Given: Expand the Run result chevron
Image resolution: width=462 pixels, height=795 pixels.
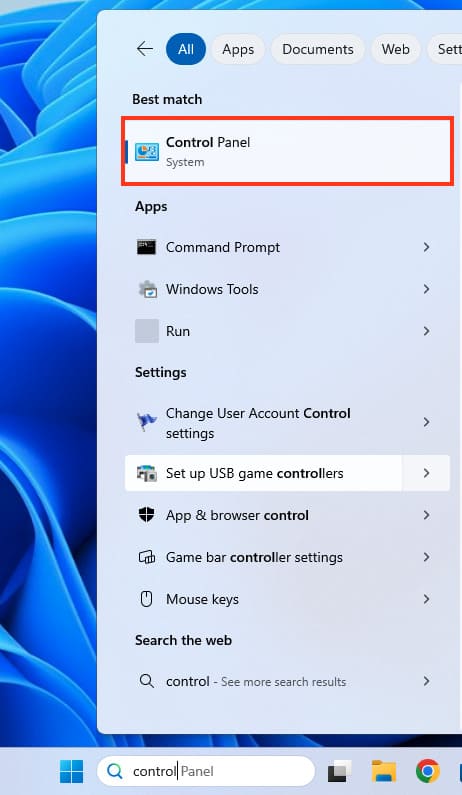Looking at the screenshot, I should [426, 331].
